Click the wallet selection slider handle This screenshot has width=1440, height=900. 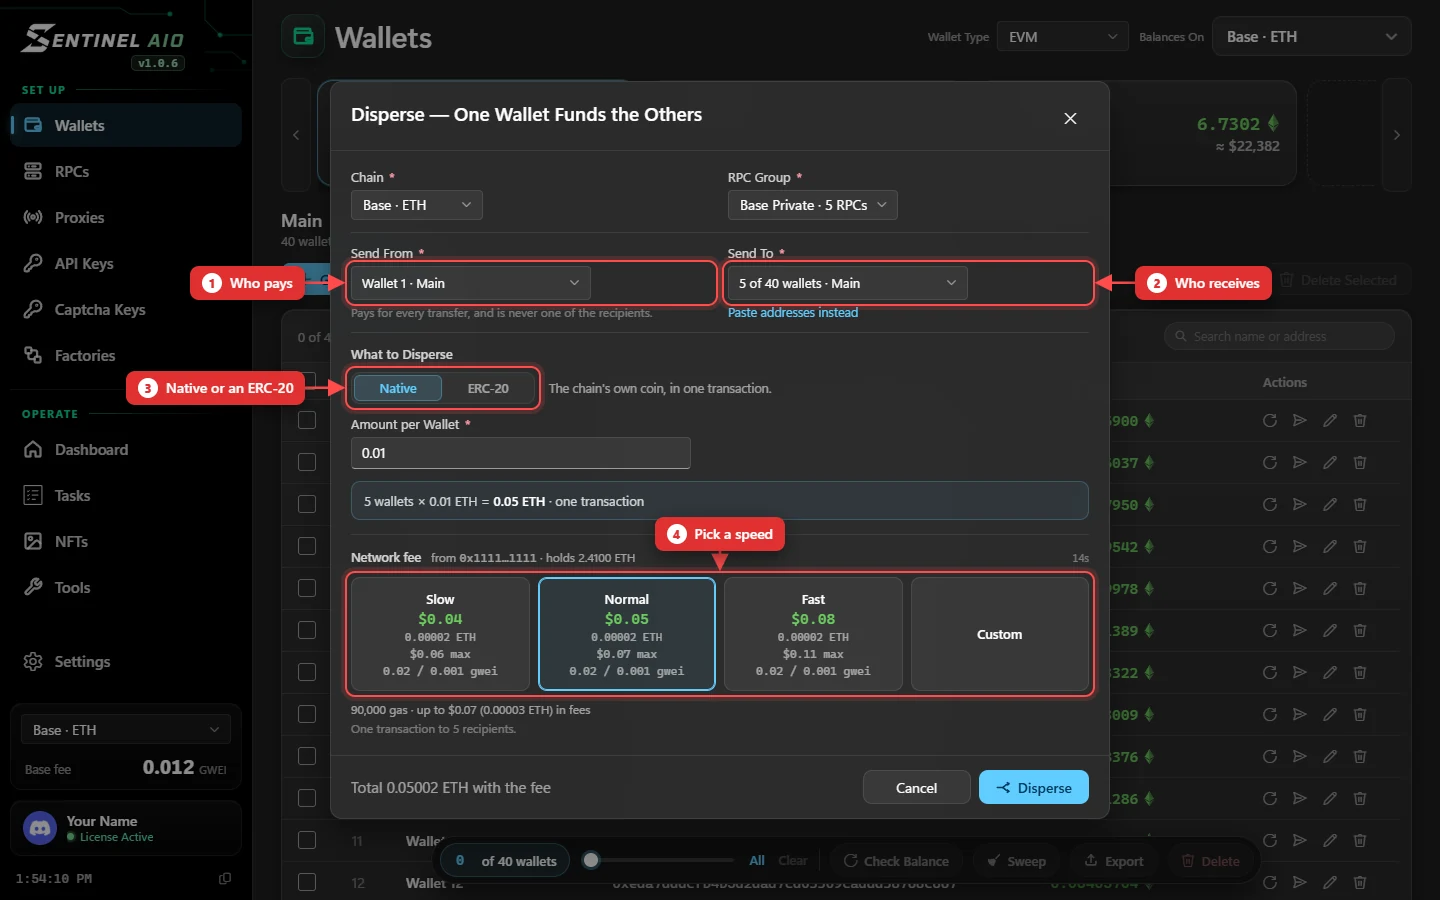[591, 860]
